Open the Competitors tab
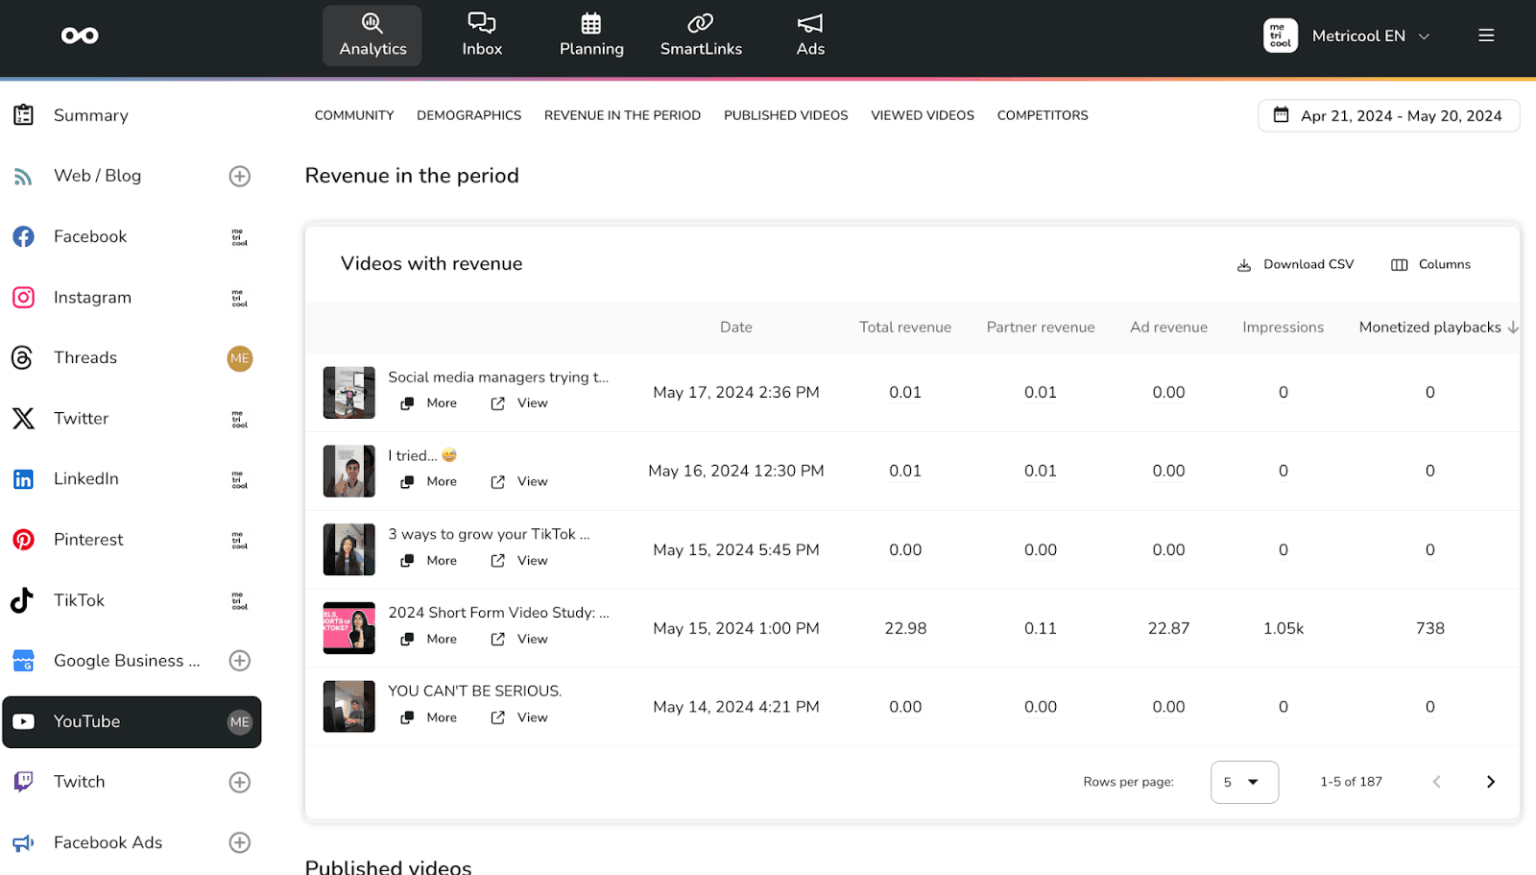 pos(1042,115)
